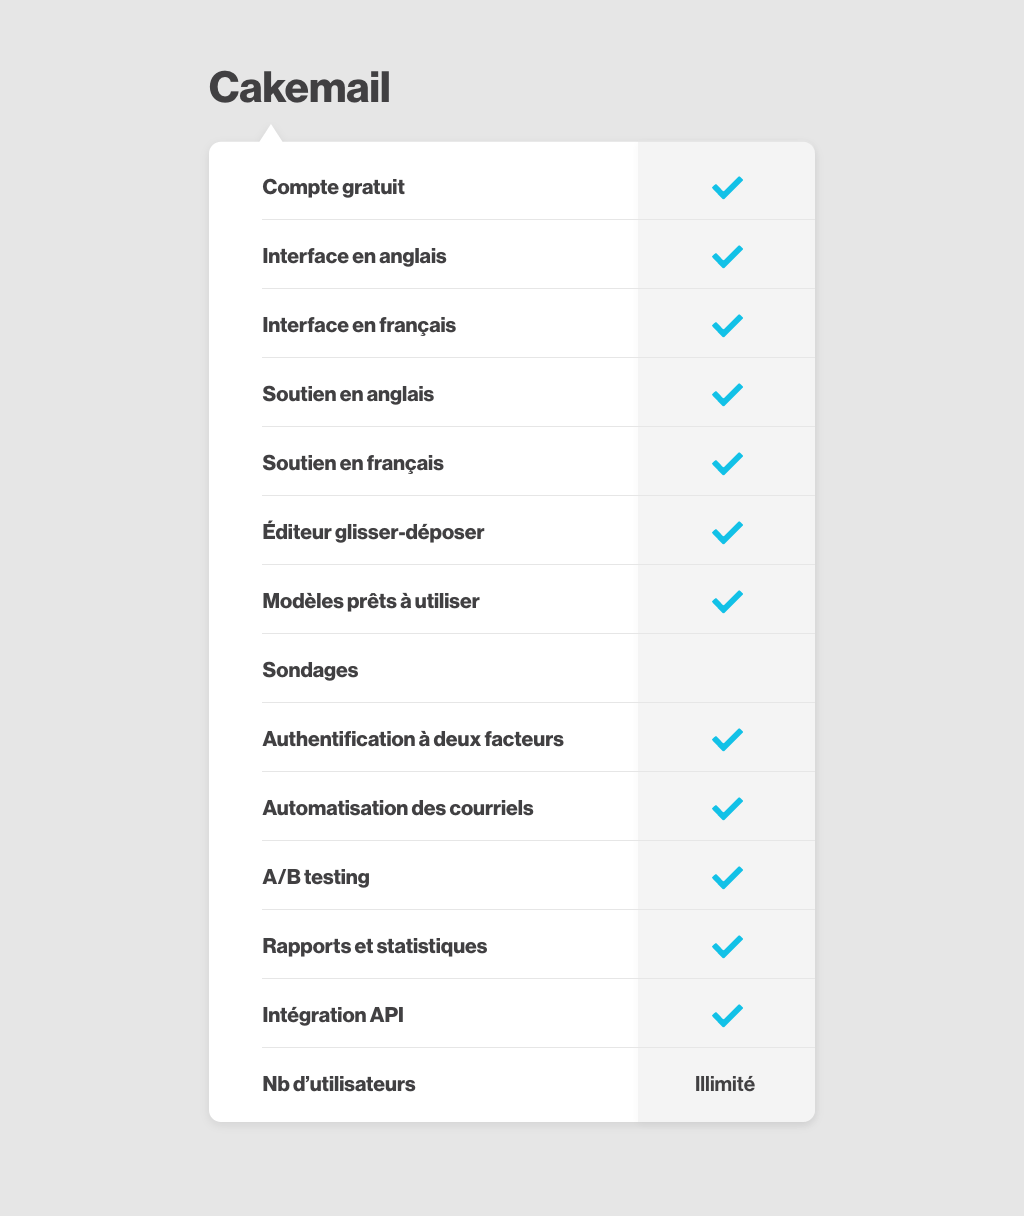Click the checkmark for Interface en anglais
1024x1216 pixels.
727,256
